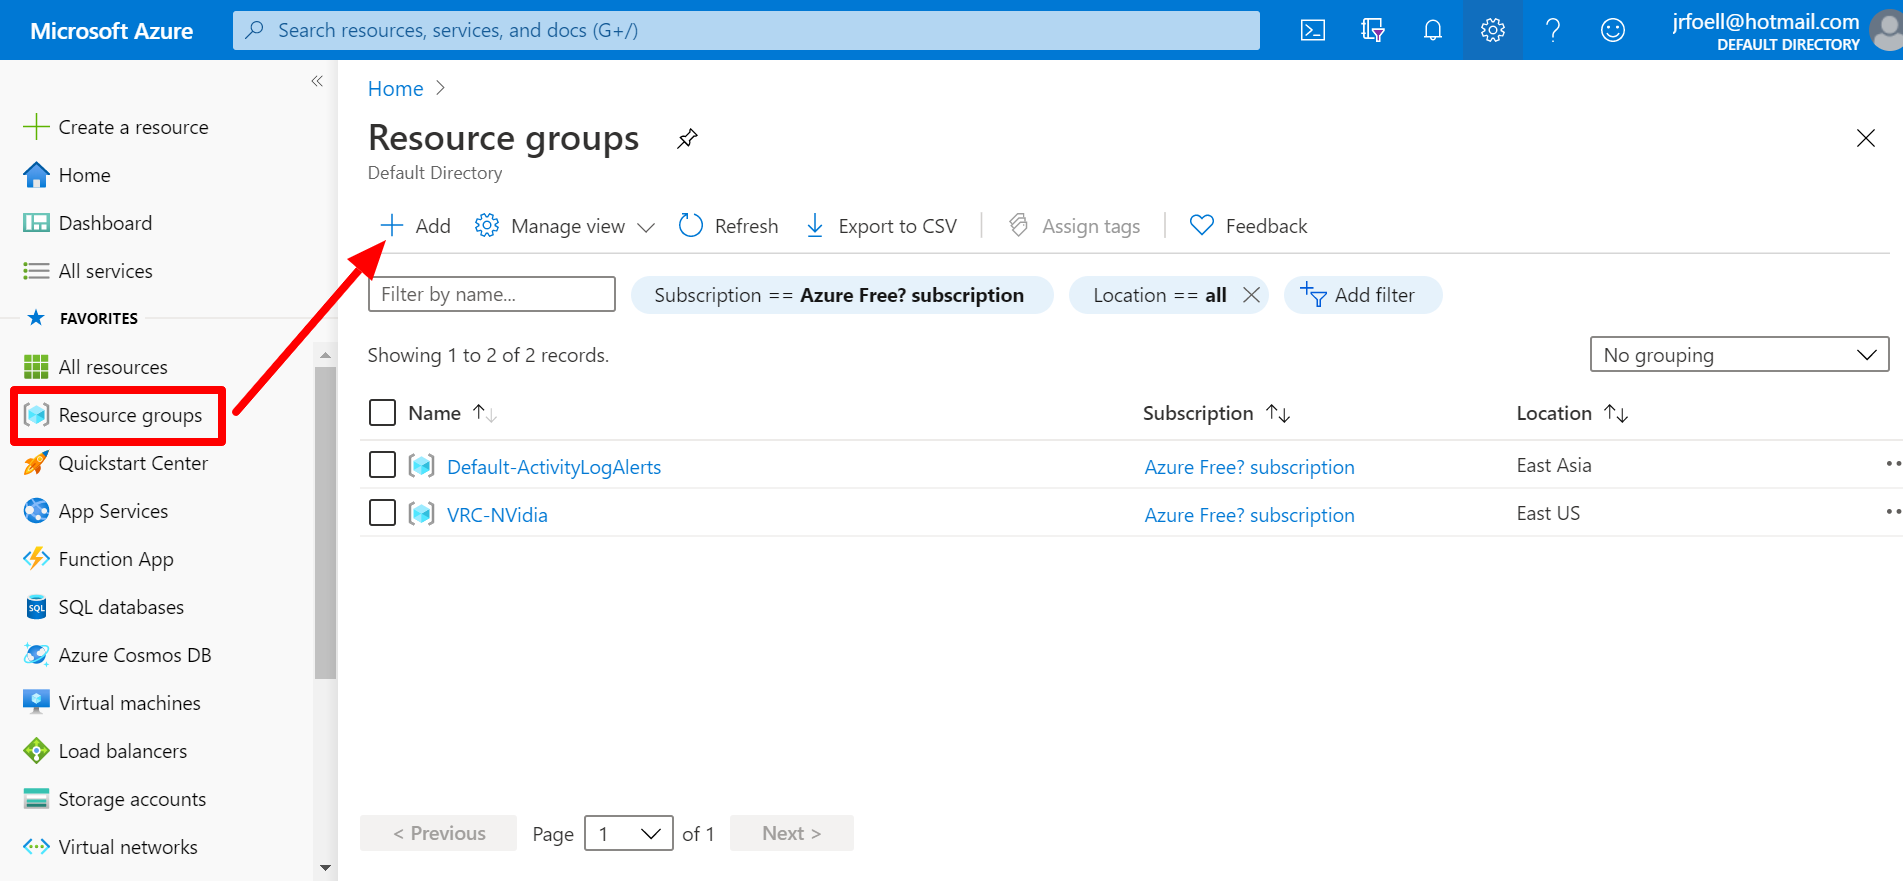Screen dimensions: 1903x881
Task: Click the East US location cell
Action: pyautogui.click(x=1548, y=513)
